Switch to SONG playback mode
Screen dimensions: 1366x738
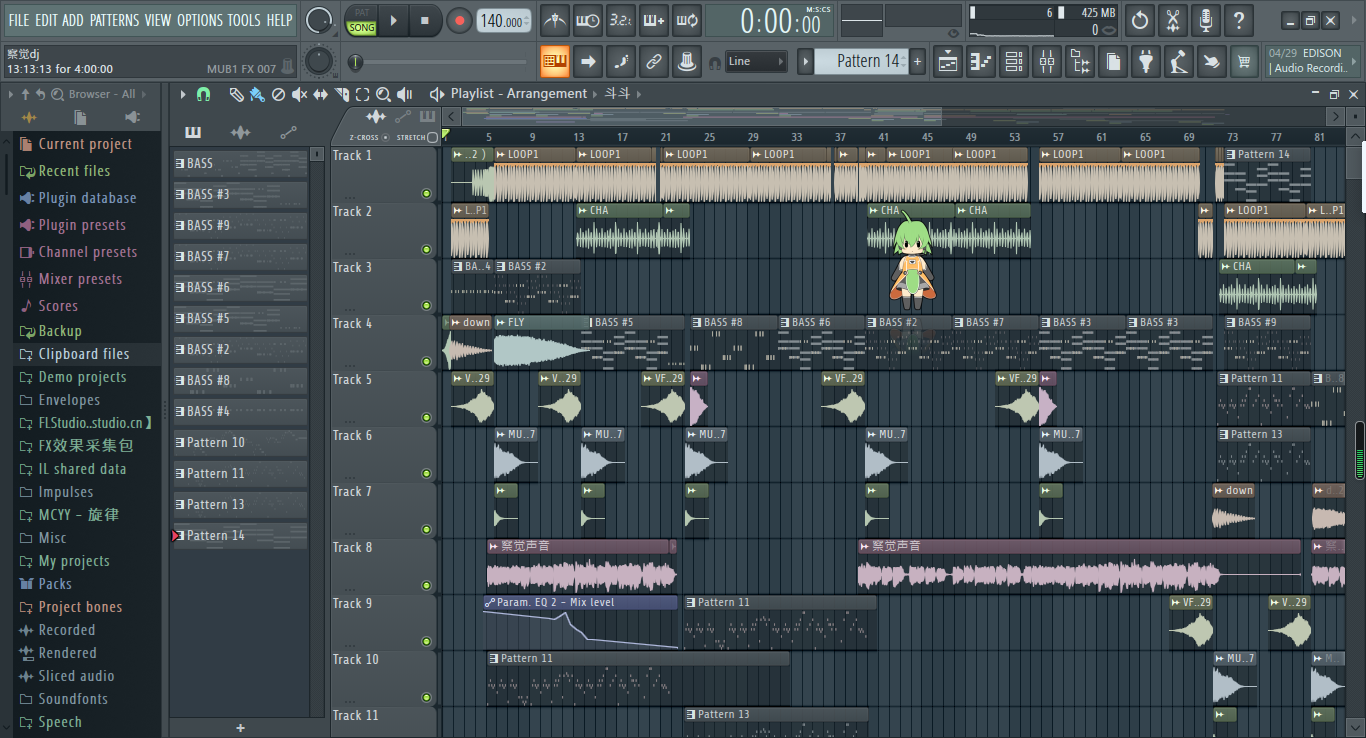point(361,27)
